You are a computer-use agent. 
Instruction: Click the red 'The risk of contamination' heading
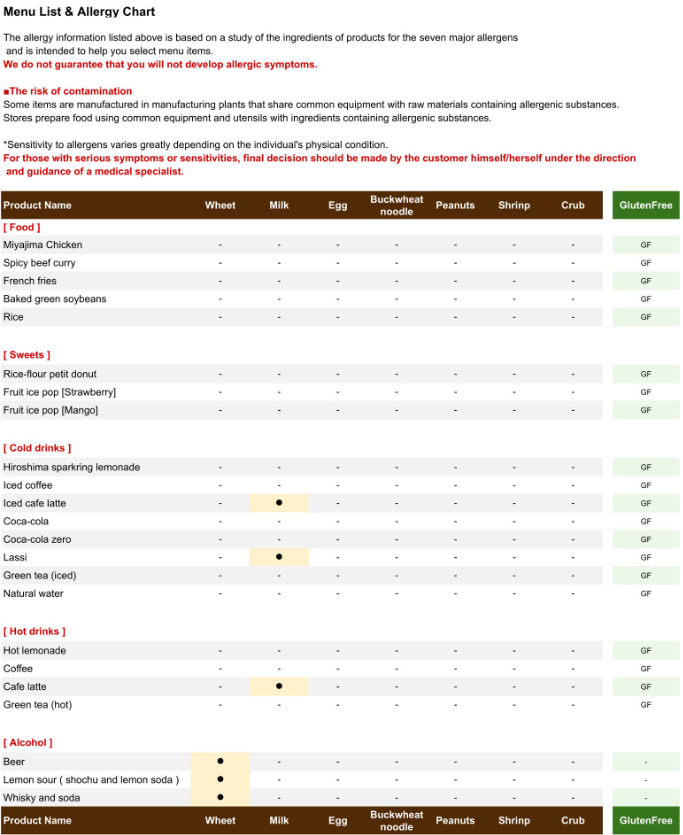pos(68,91)
